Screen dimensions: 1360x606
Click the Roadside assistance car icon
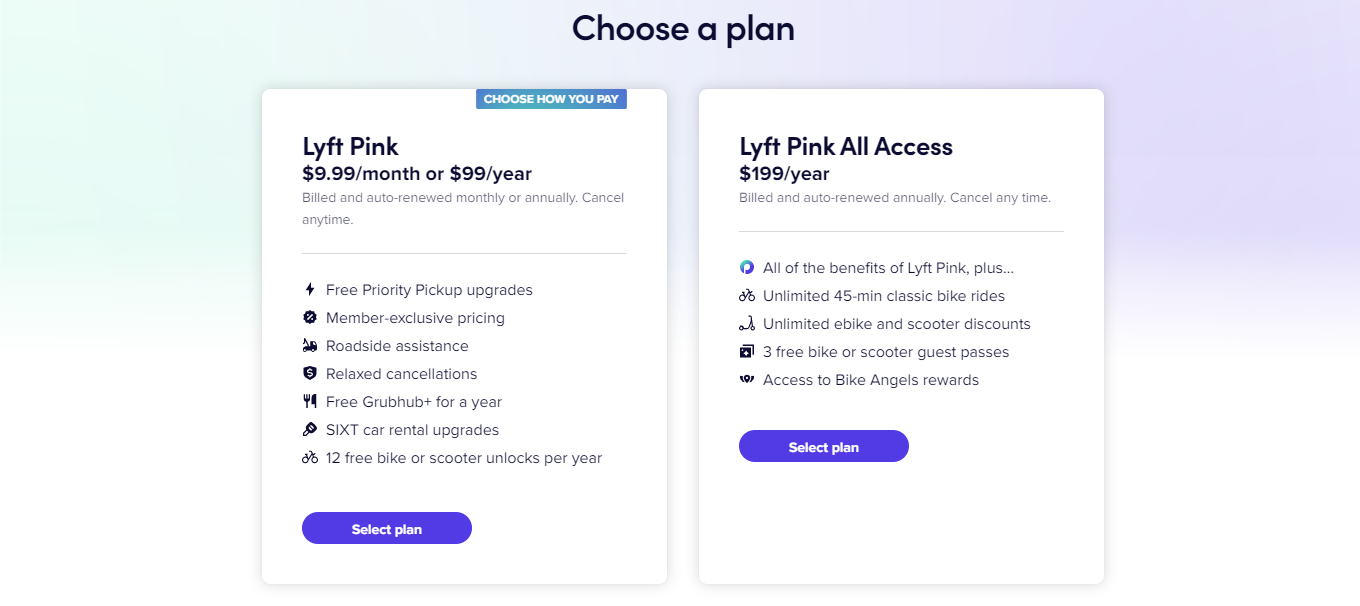pyautogui.click(x=310, y=345)
